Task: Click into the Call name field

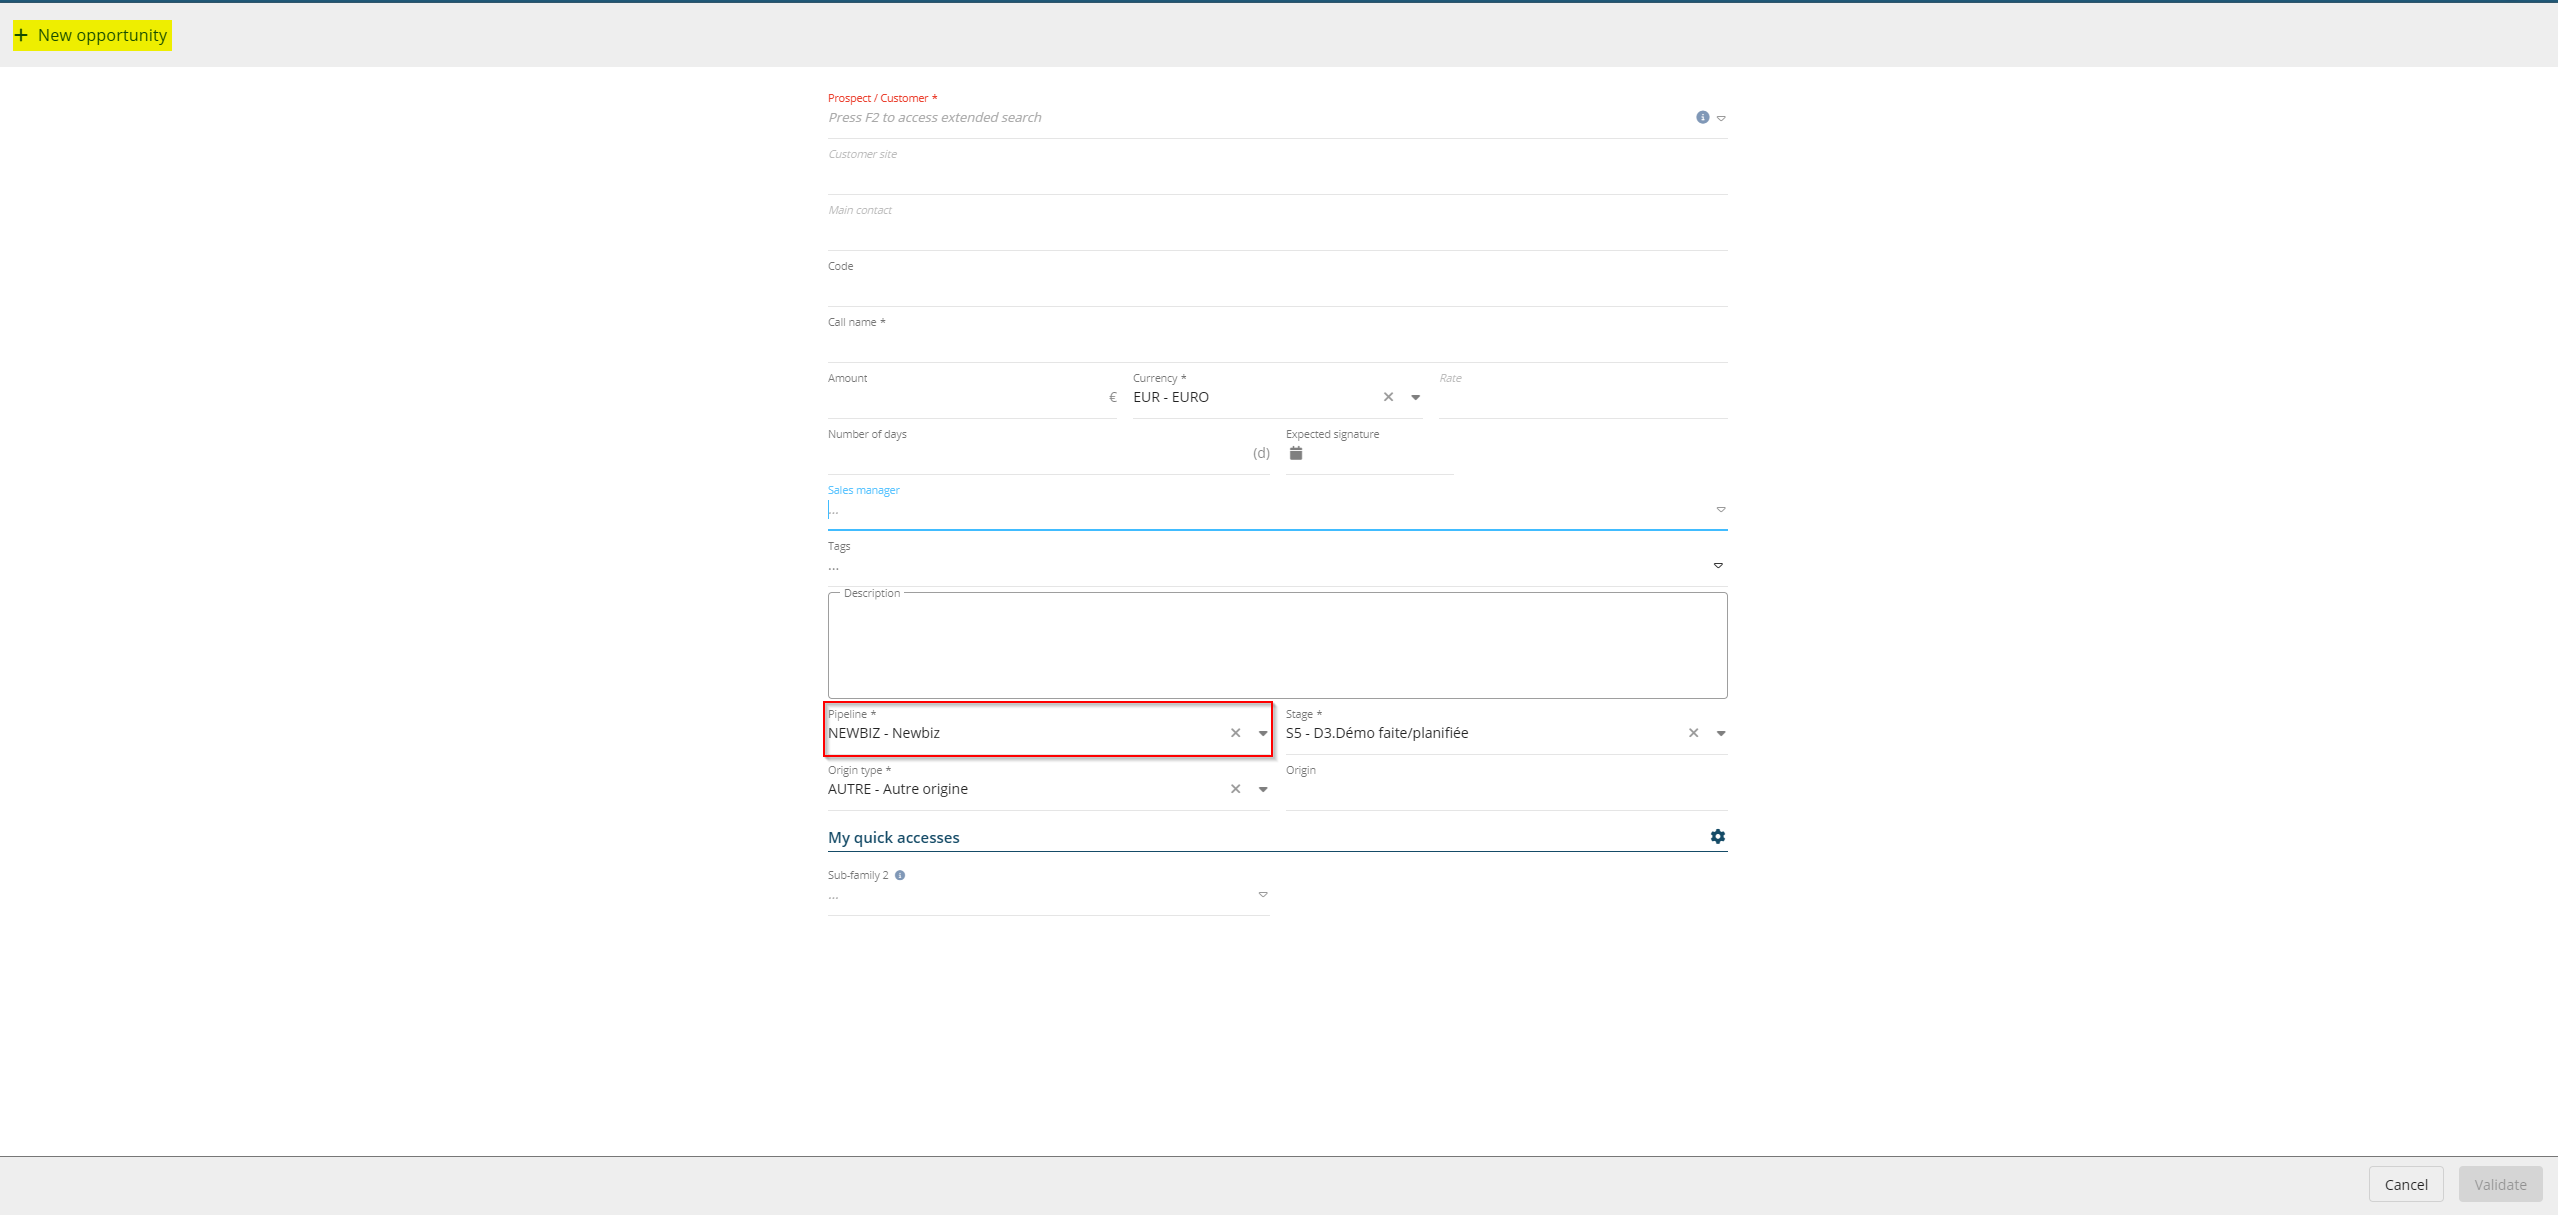Action: pos(1277,344)
